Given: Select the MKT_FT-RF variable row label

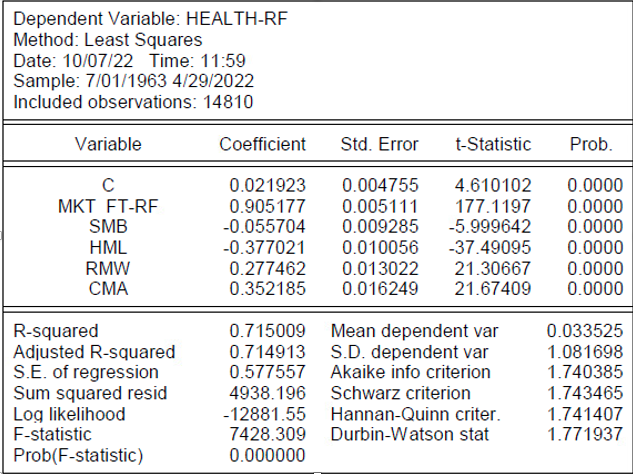Looking at the screenshot, I should coord(108,206).
